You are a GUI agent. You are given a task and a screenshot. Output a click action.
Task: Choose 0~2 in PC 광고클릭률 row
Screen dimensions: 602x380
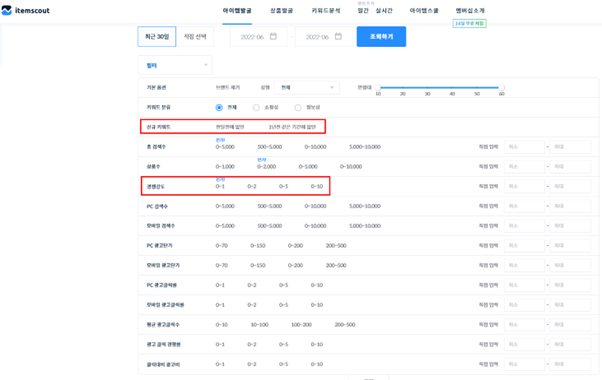click(252, 285)
